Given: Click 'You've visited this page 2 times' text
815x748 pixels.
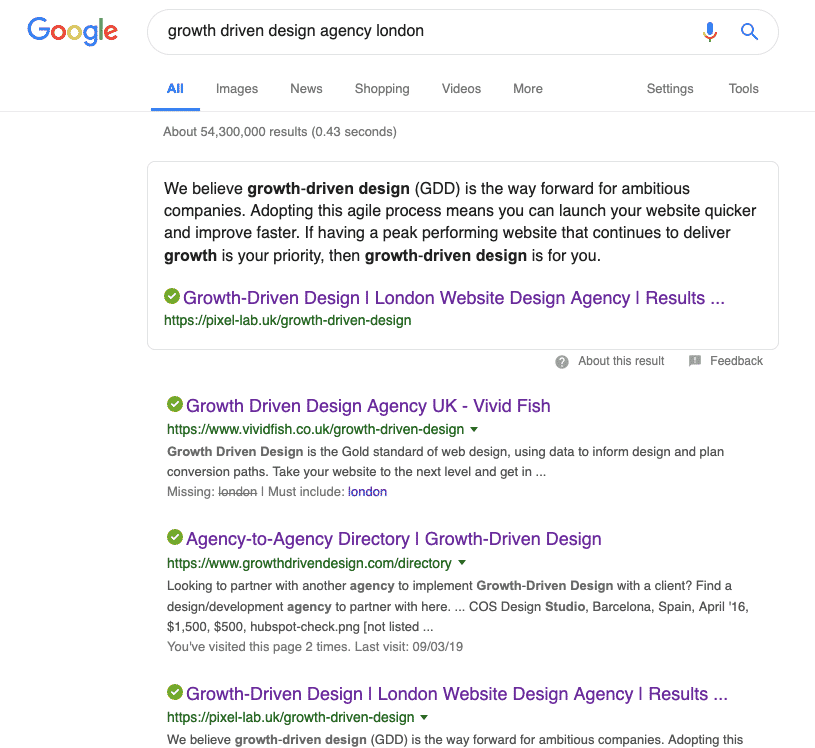Looking at the screenshot, I should (315, 647).
